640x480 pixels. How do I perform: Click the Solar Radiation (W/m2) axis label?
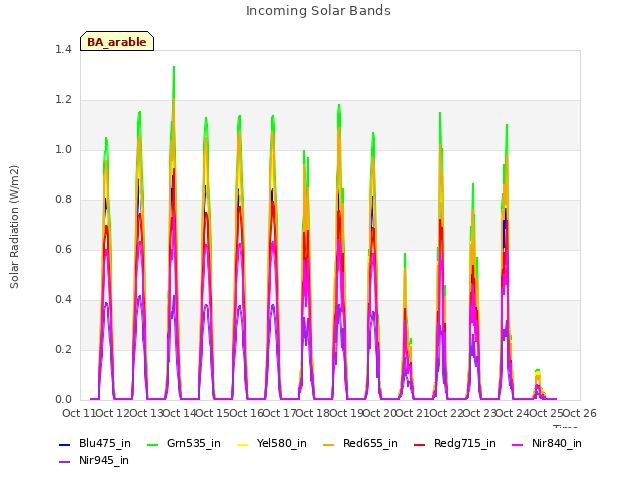pyautogui.click(x=14, y=227)
